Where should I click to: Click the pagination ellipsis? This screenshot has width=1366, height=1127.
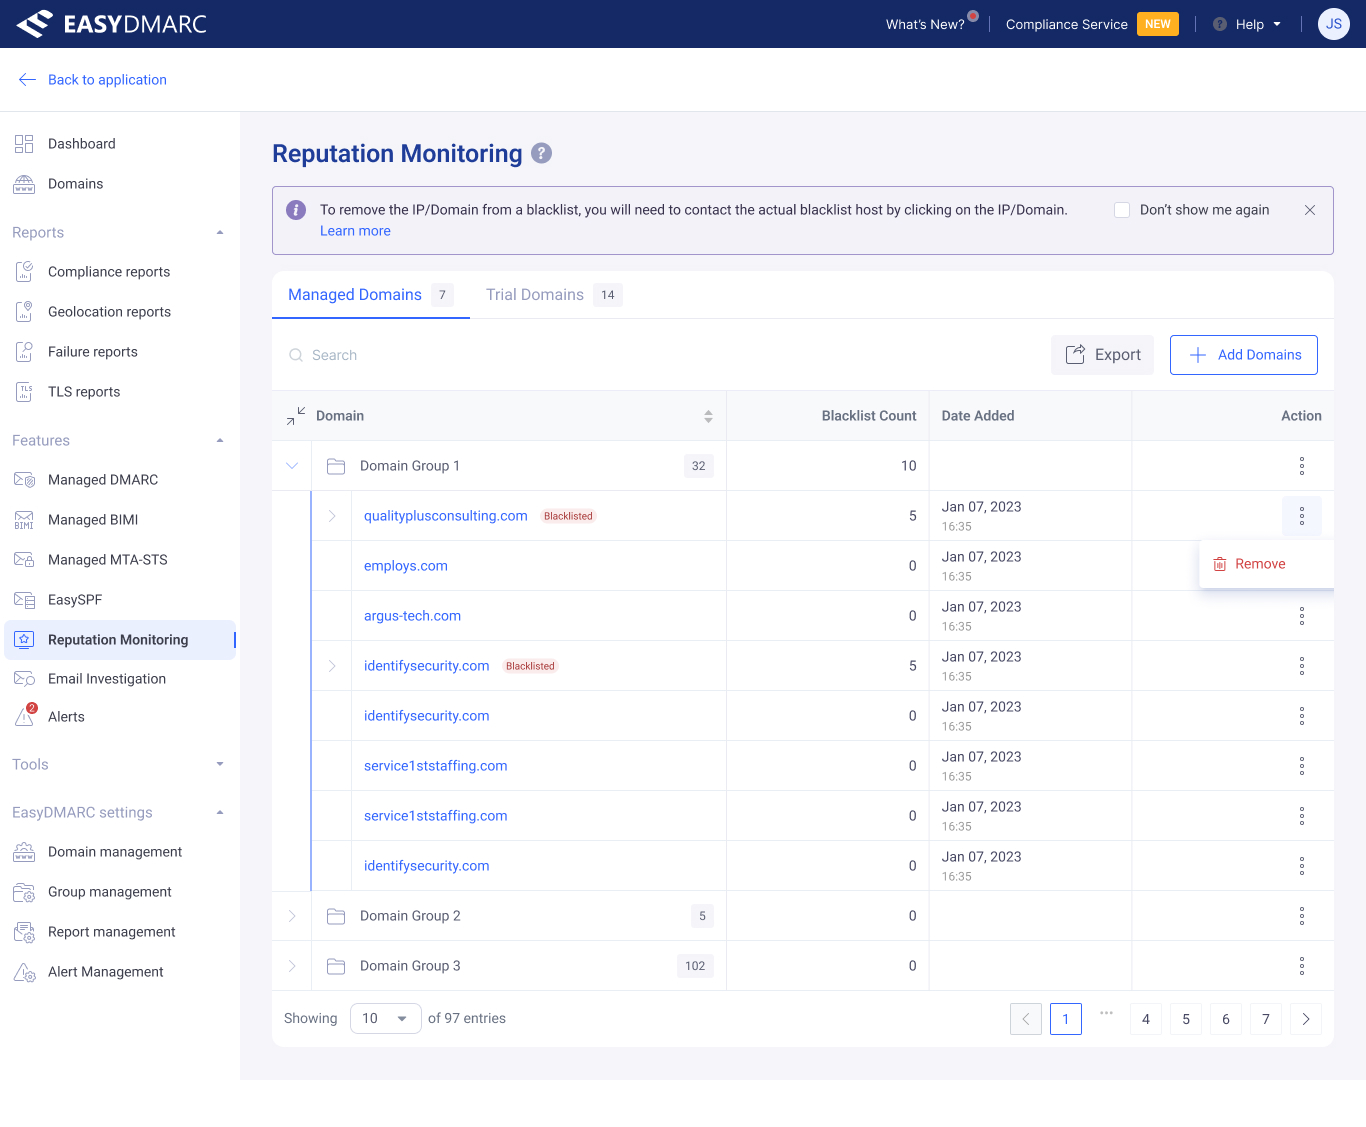pos(1106,1013)
